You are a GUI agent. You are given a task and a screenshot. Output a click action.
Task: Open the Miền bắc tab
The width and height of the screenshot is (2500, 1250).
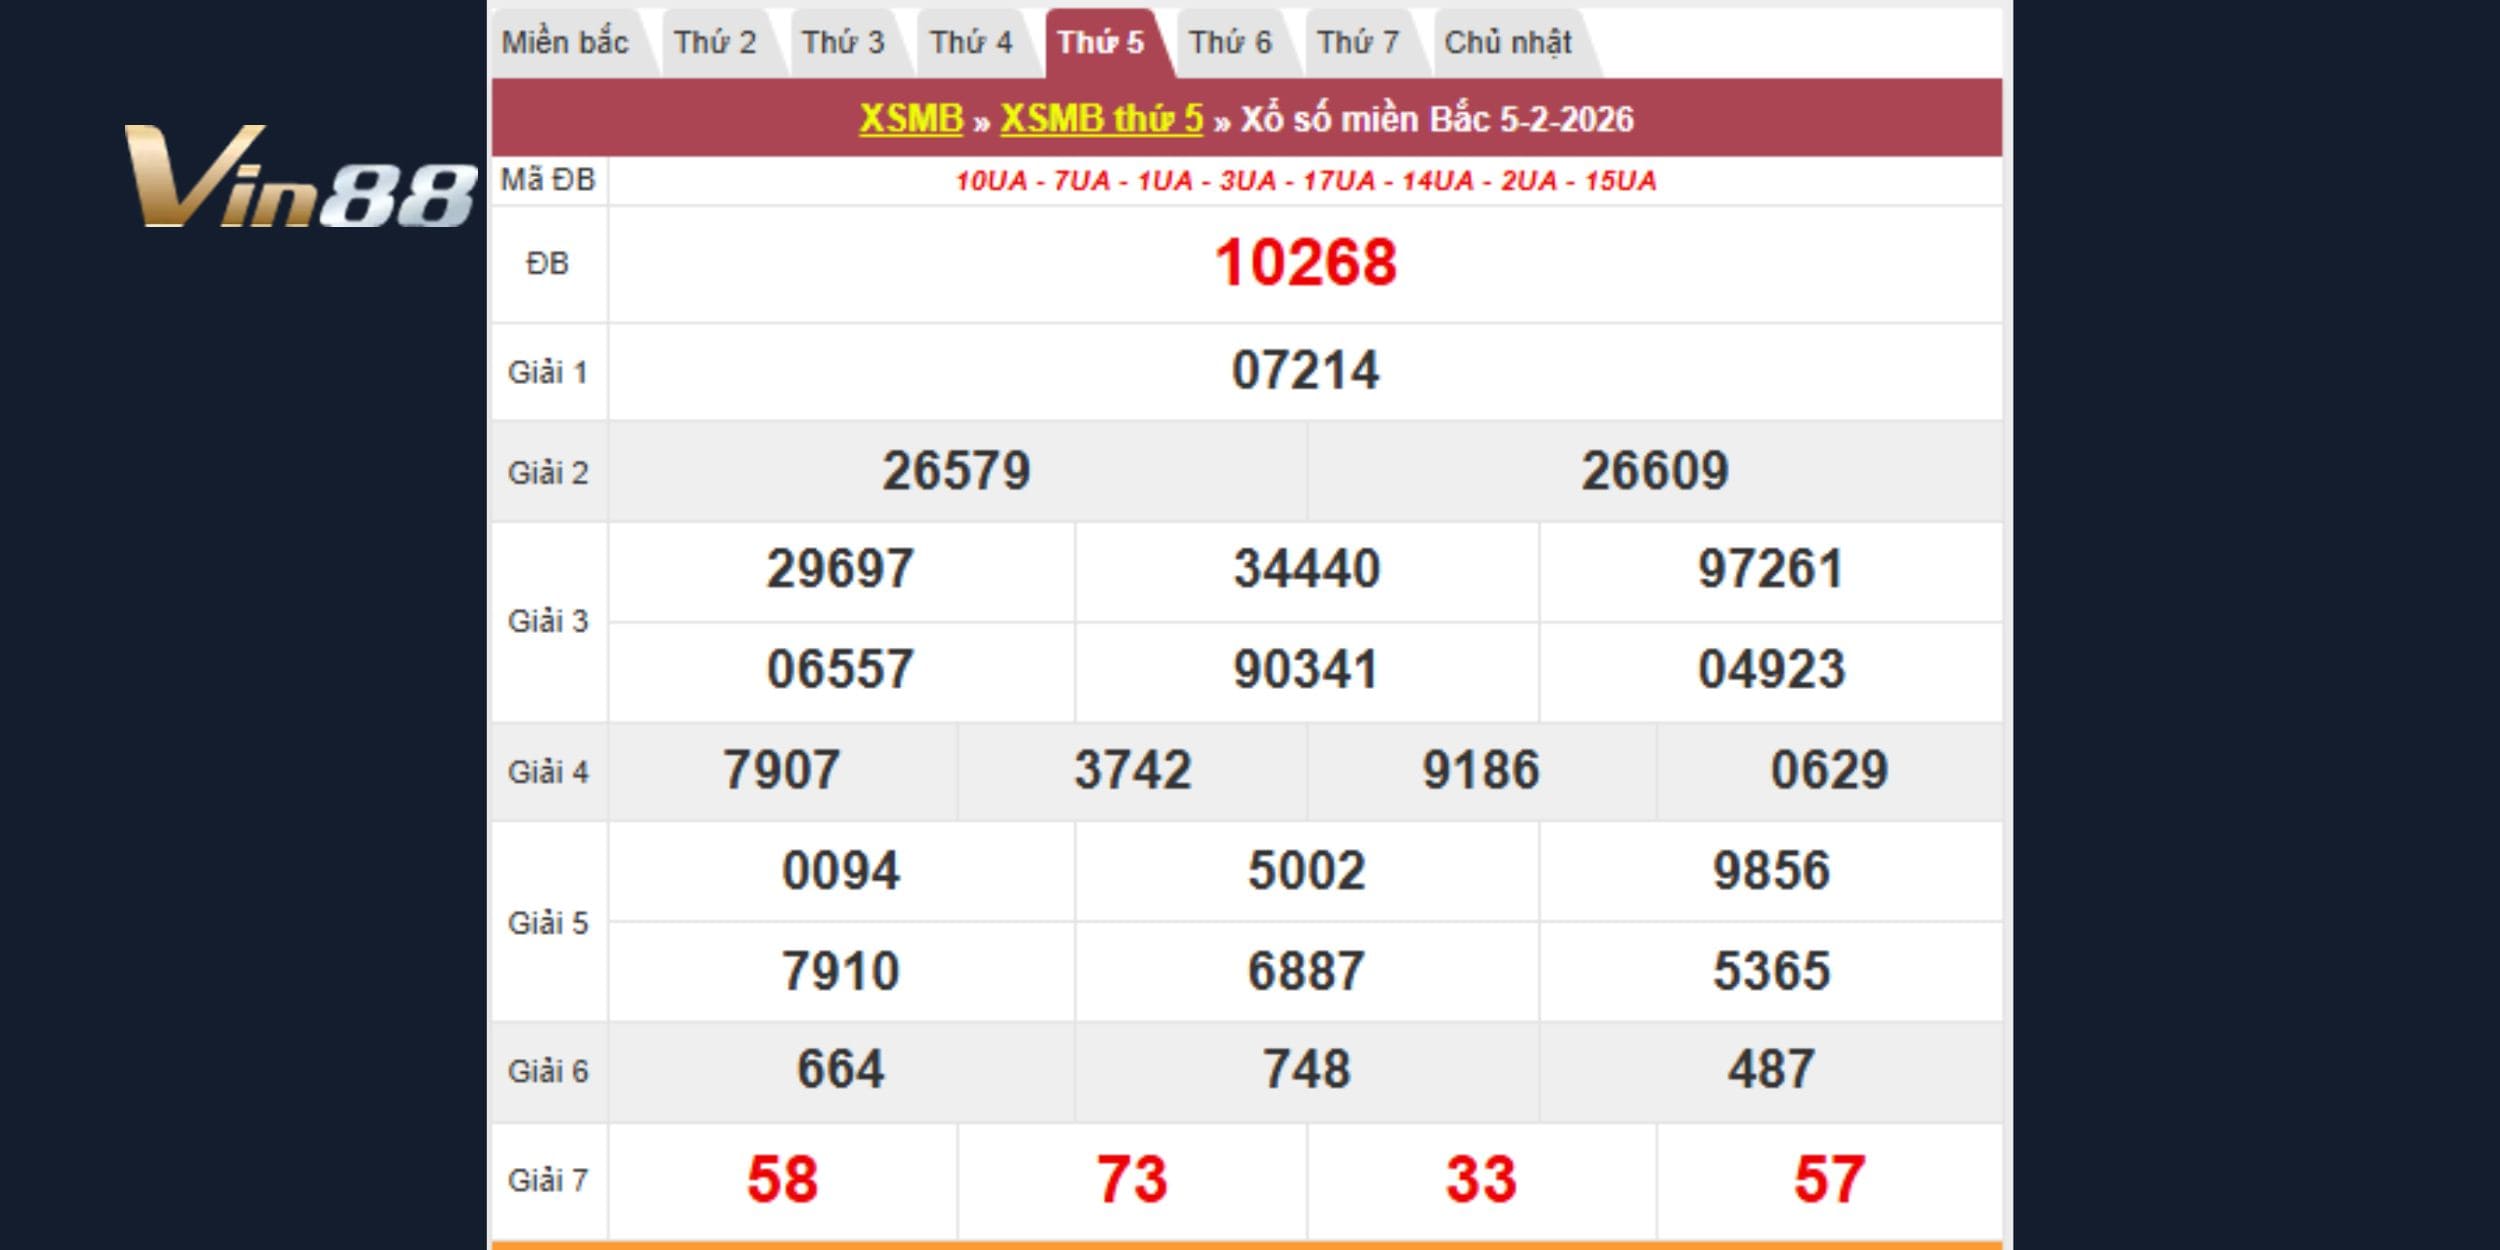565,43
